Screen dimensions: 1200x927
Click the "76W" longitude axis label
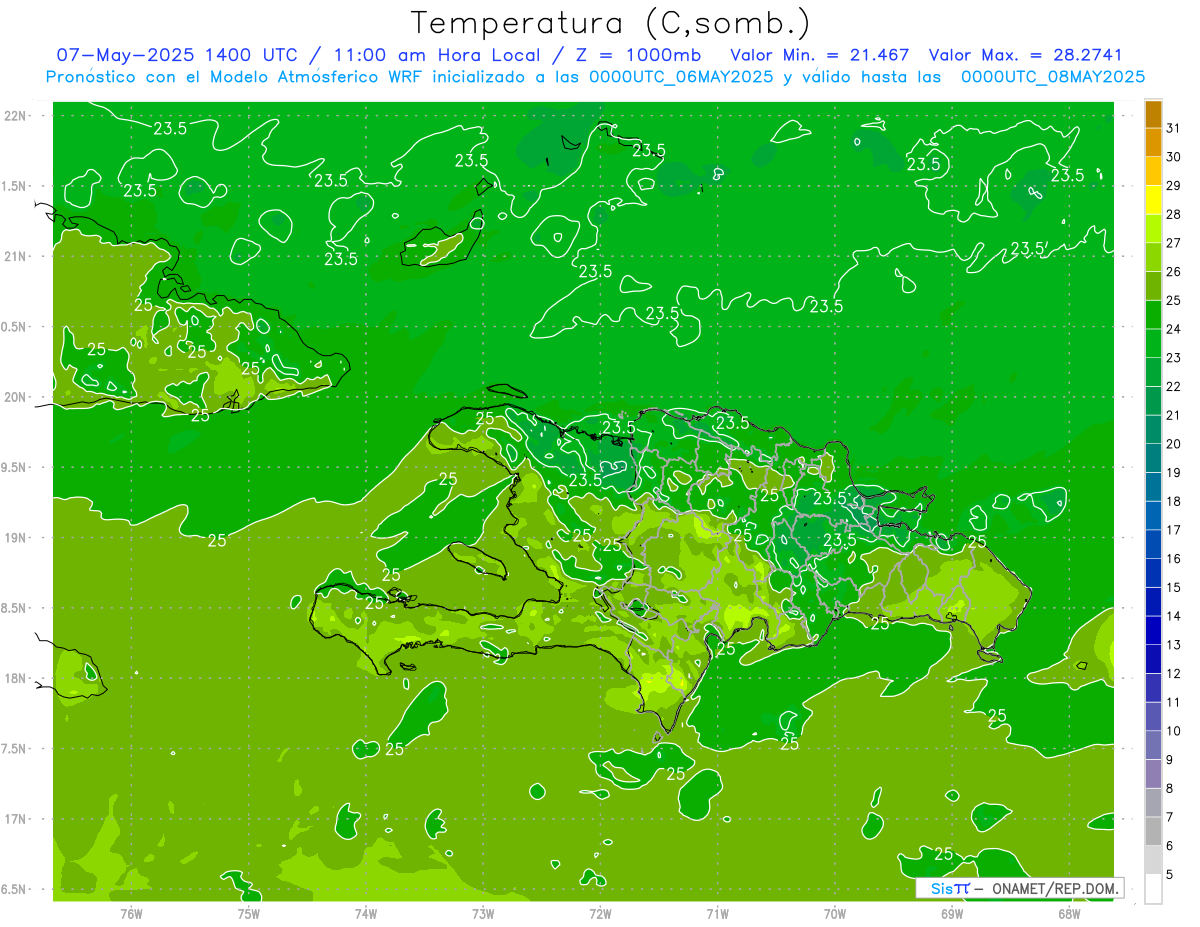tap(131, 913)
